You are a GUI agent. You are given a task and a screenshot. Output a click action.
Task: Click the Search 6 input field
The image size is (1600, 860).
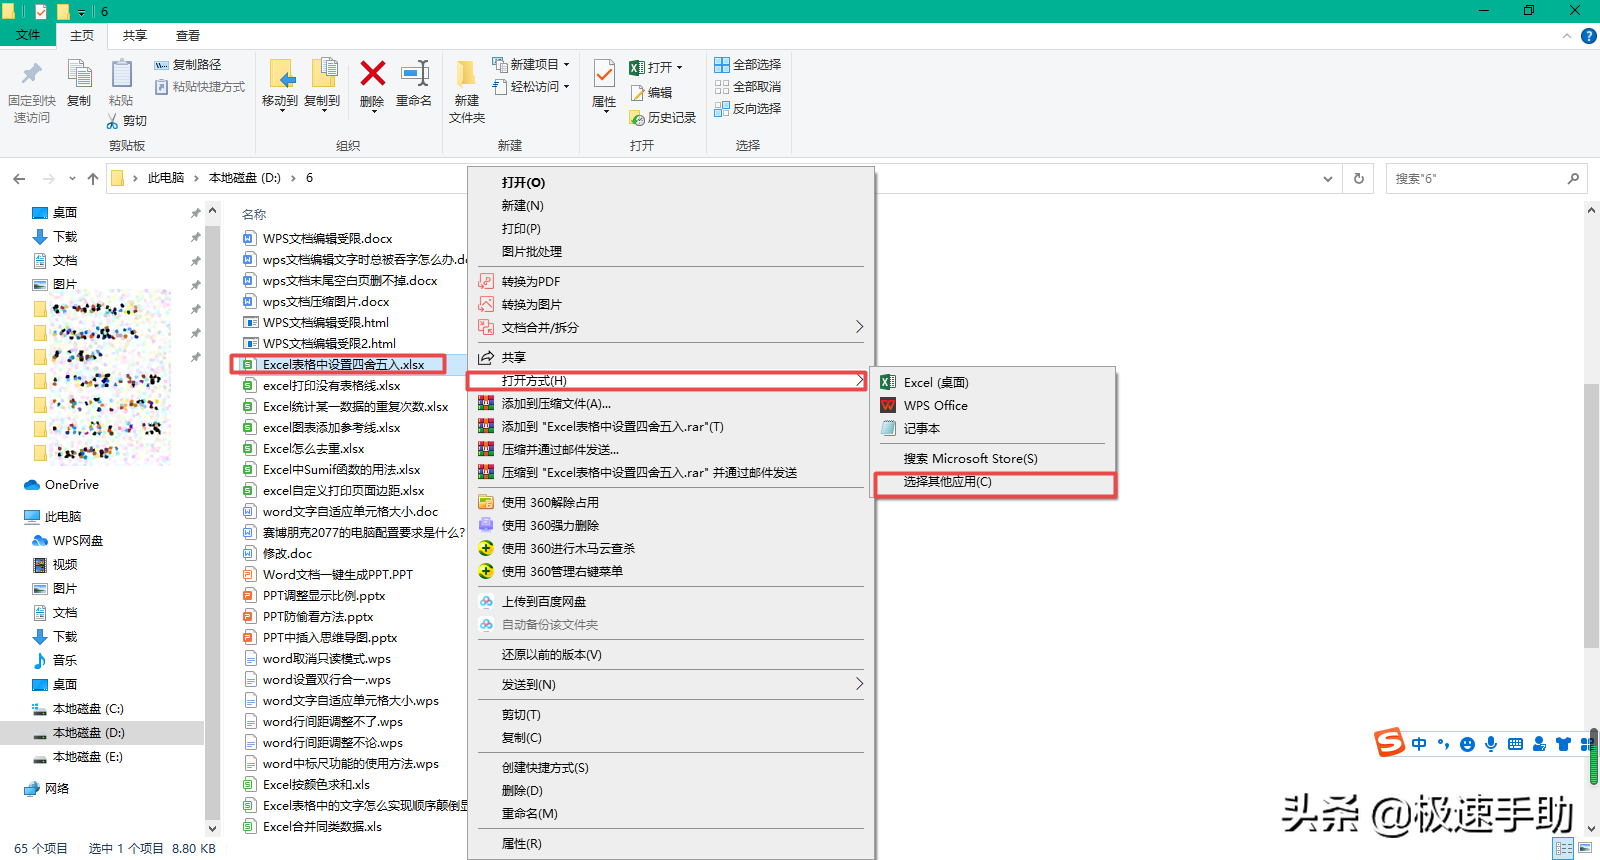(x=1476, y=179)
